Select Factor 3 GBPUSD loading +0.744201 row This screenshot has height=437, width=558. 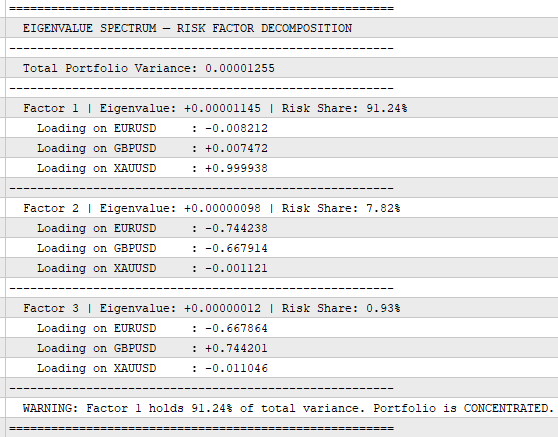pyautogui.click(x=282, y=348)
